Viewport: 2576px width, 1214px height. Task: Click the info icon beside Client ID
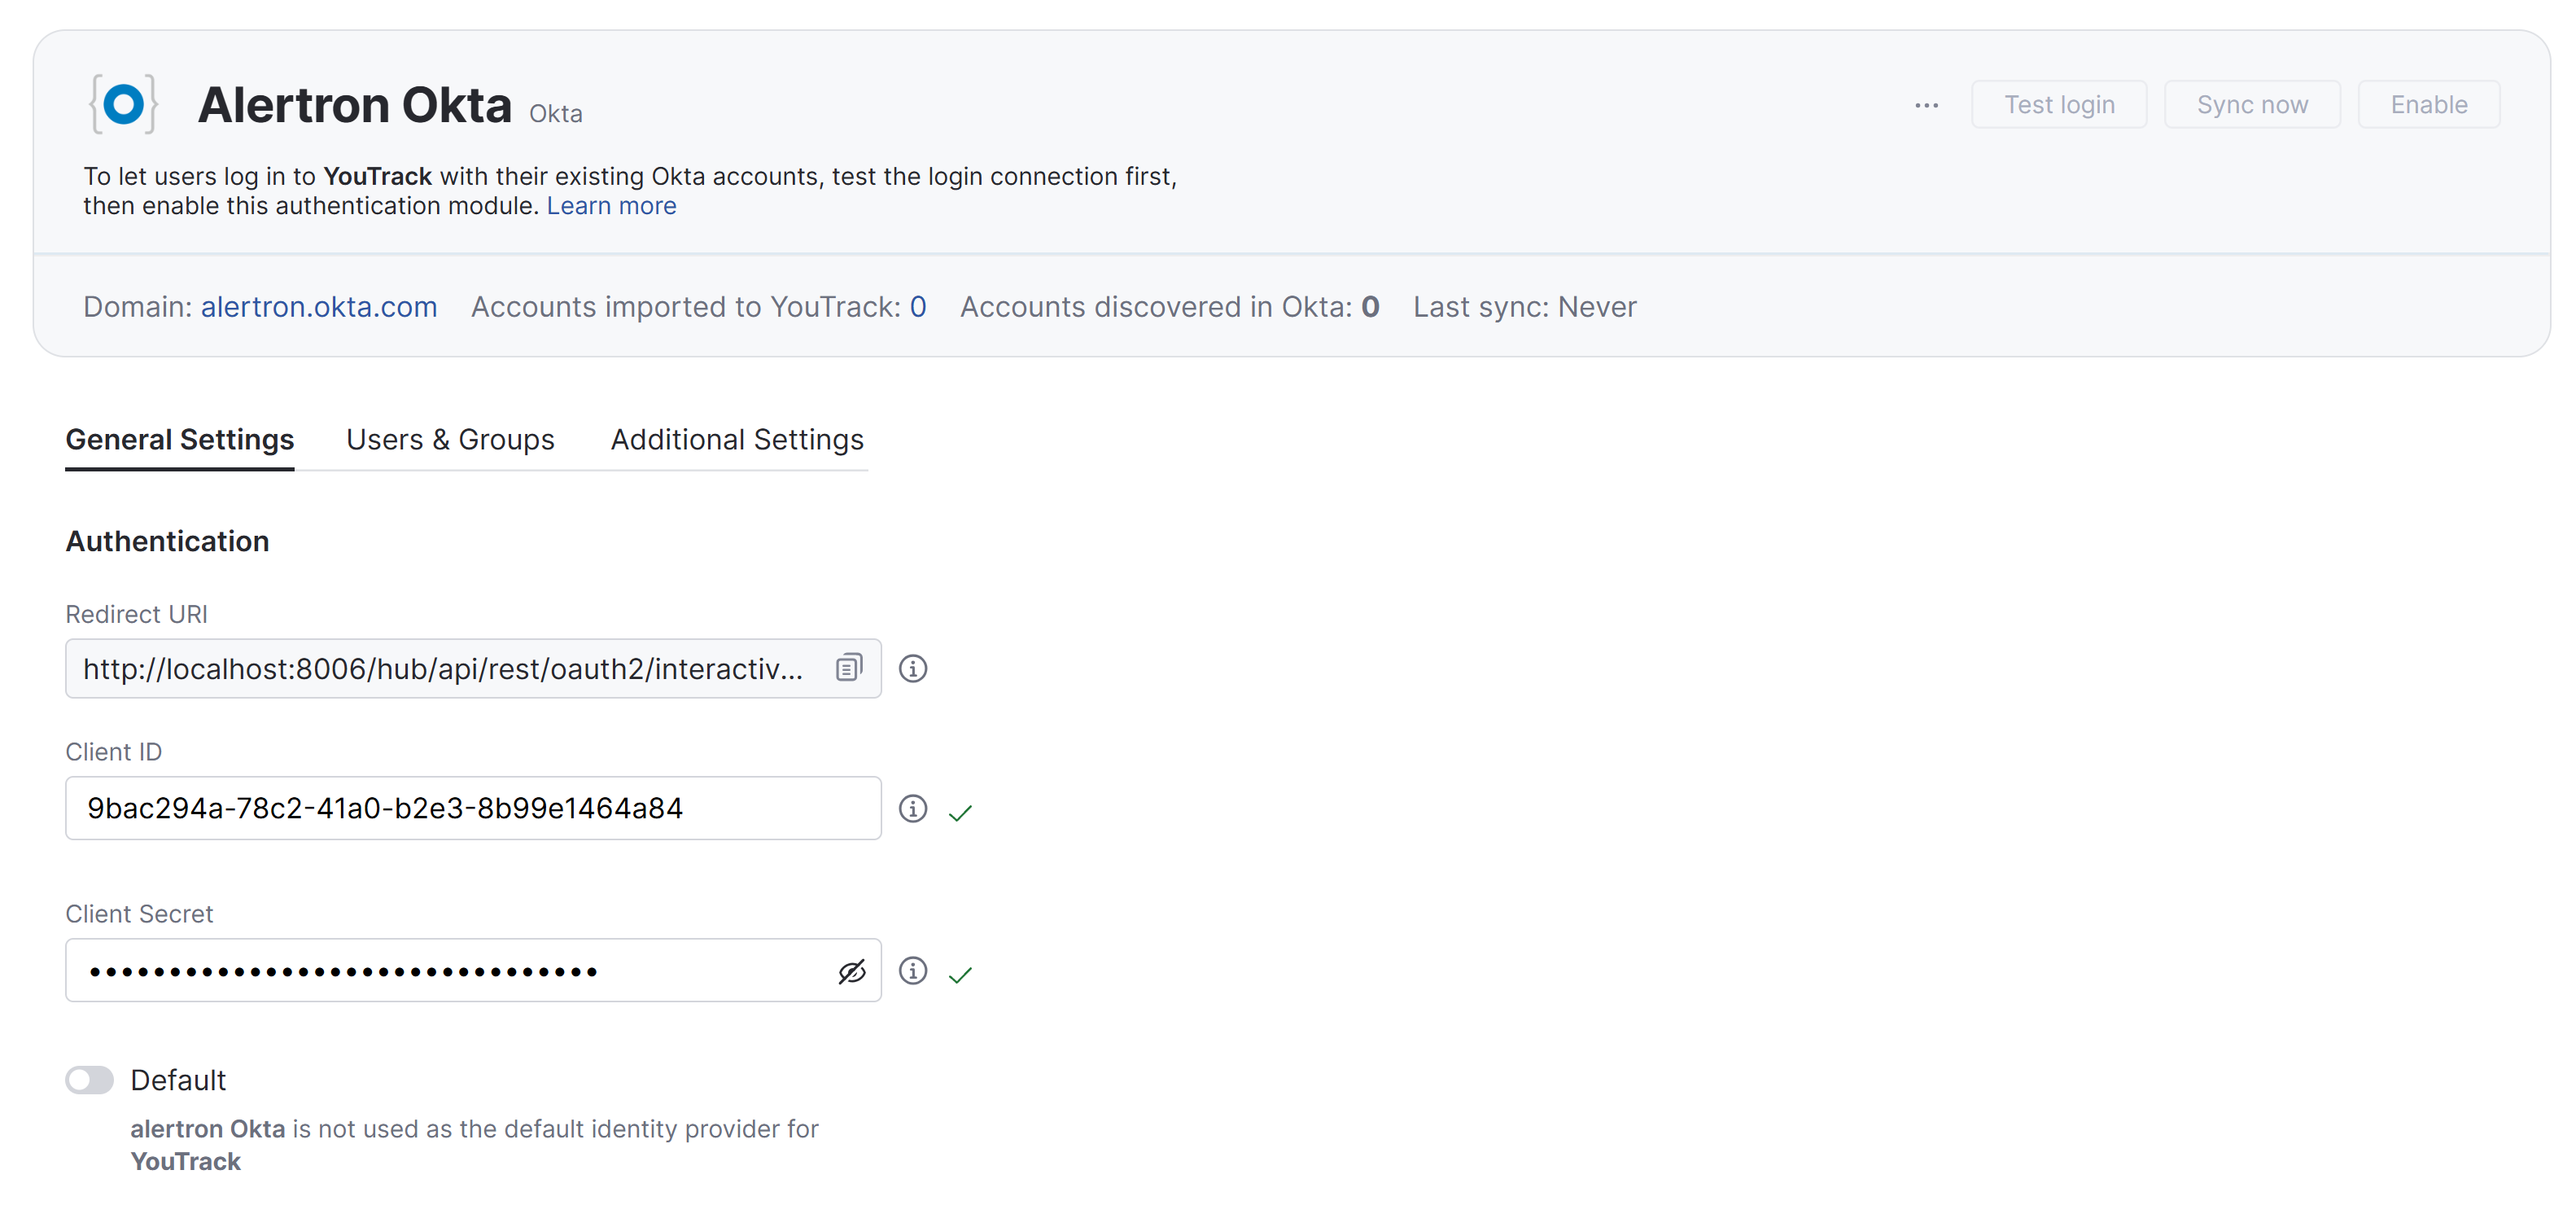(913, 809)
